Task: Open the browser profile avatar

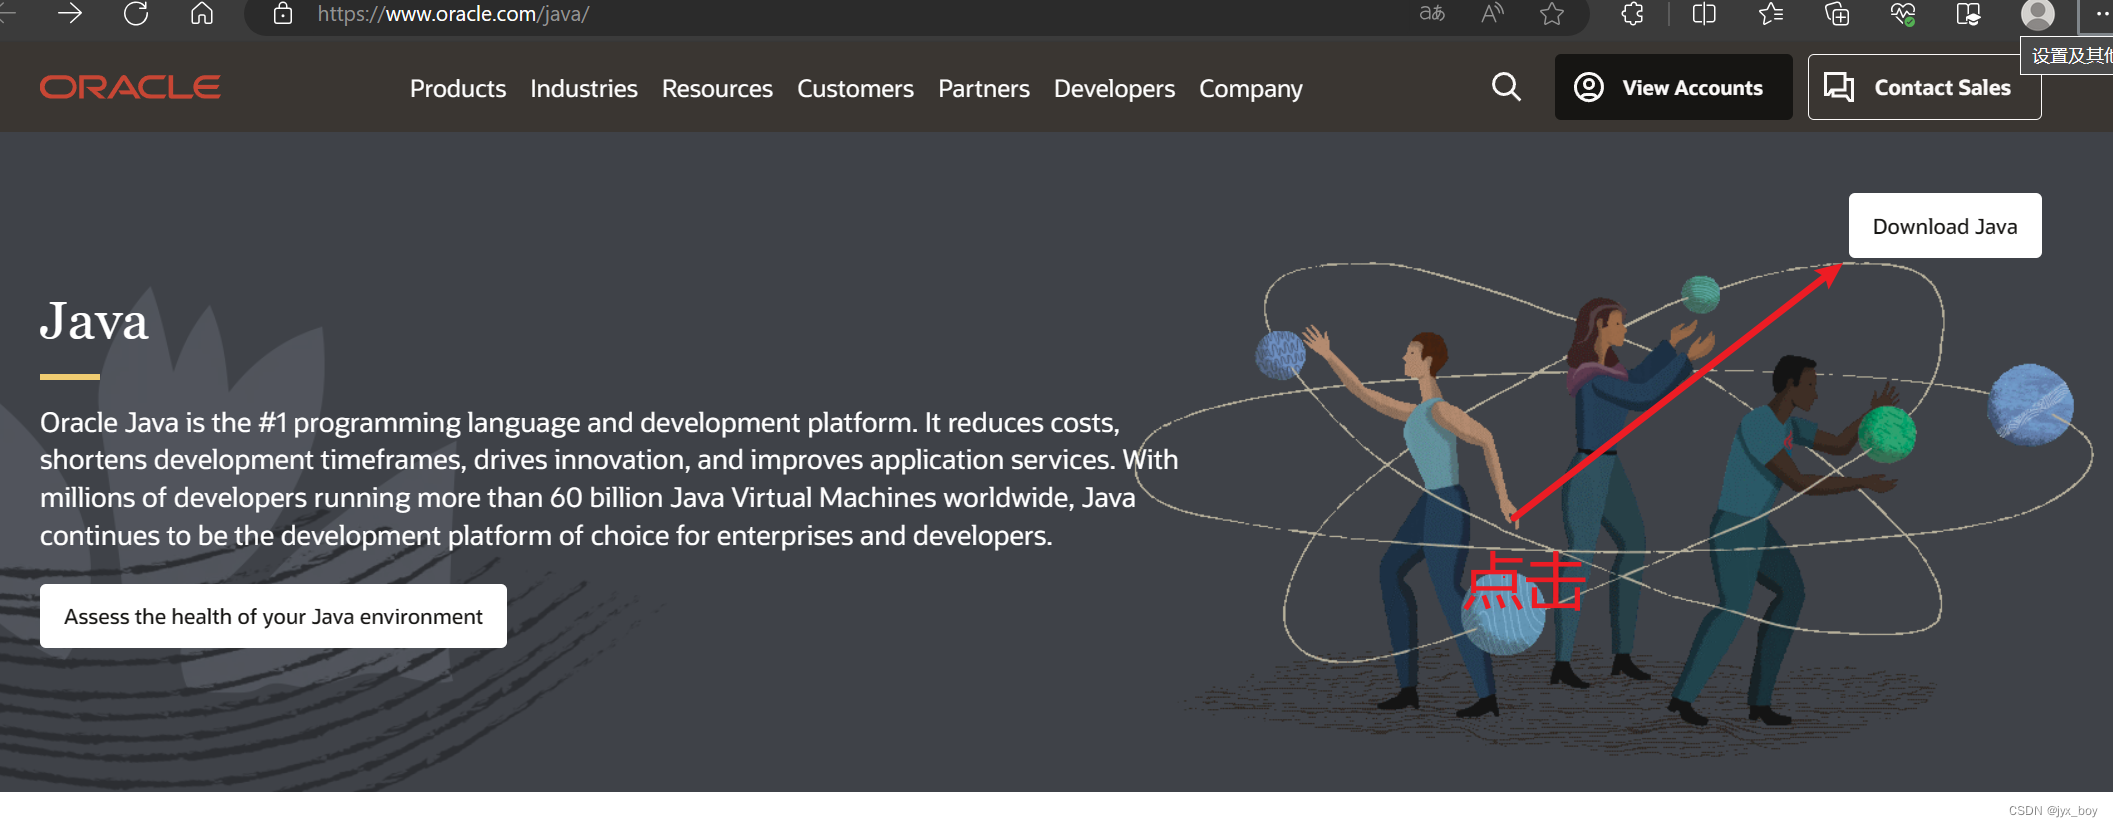Action: click(x=2038, y=14)
